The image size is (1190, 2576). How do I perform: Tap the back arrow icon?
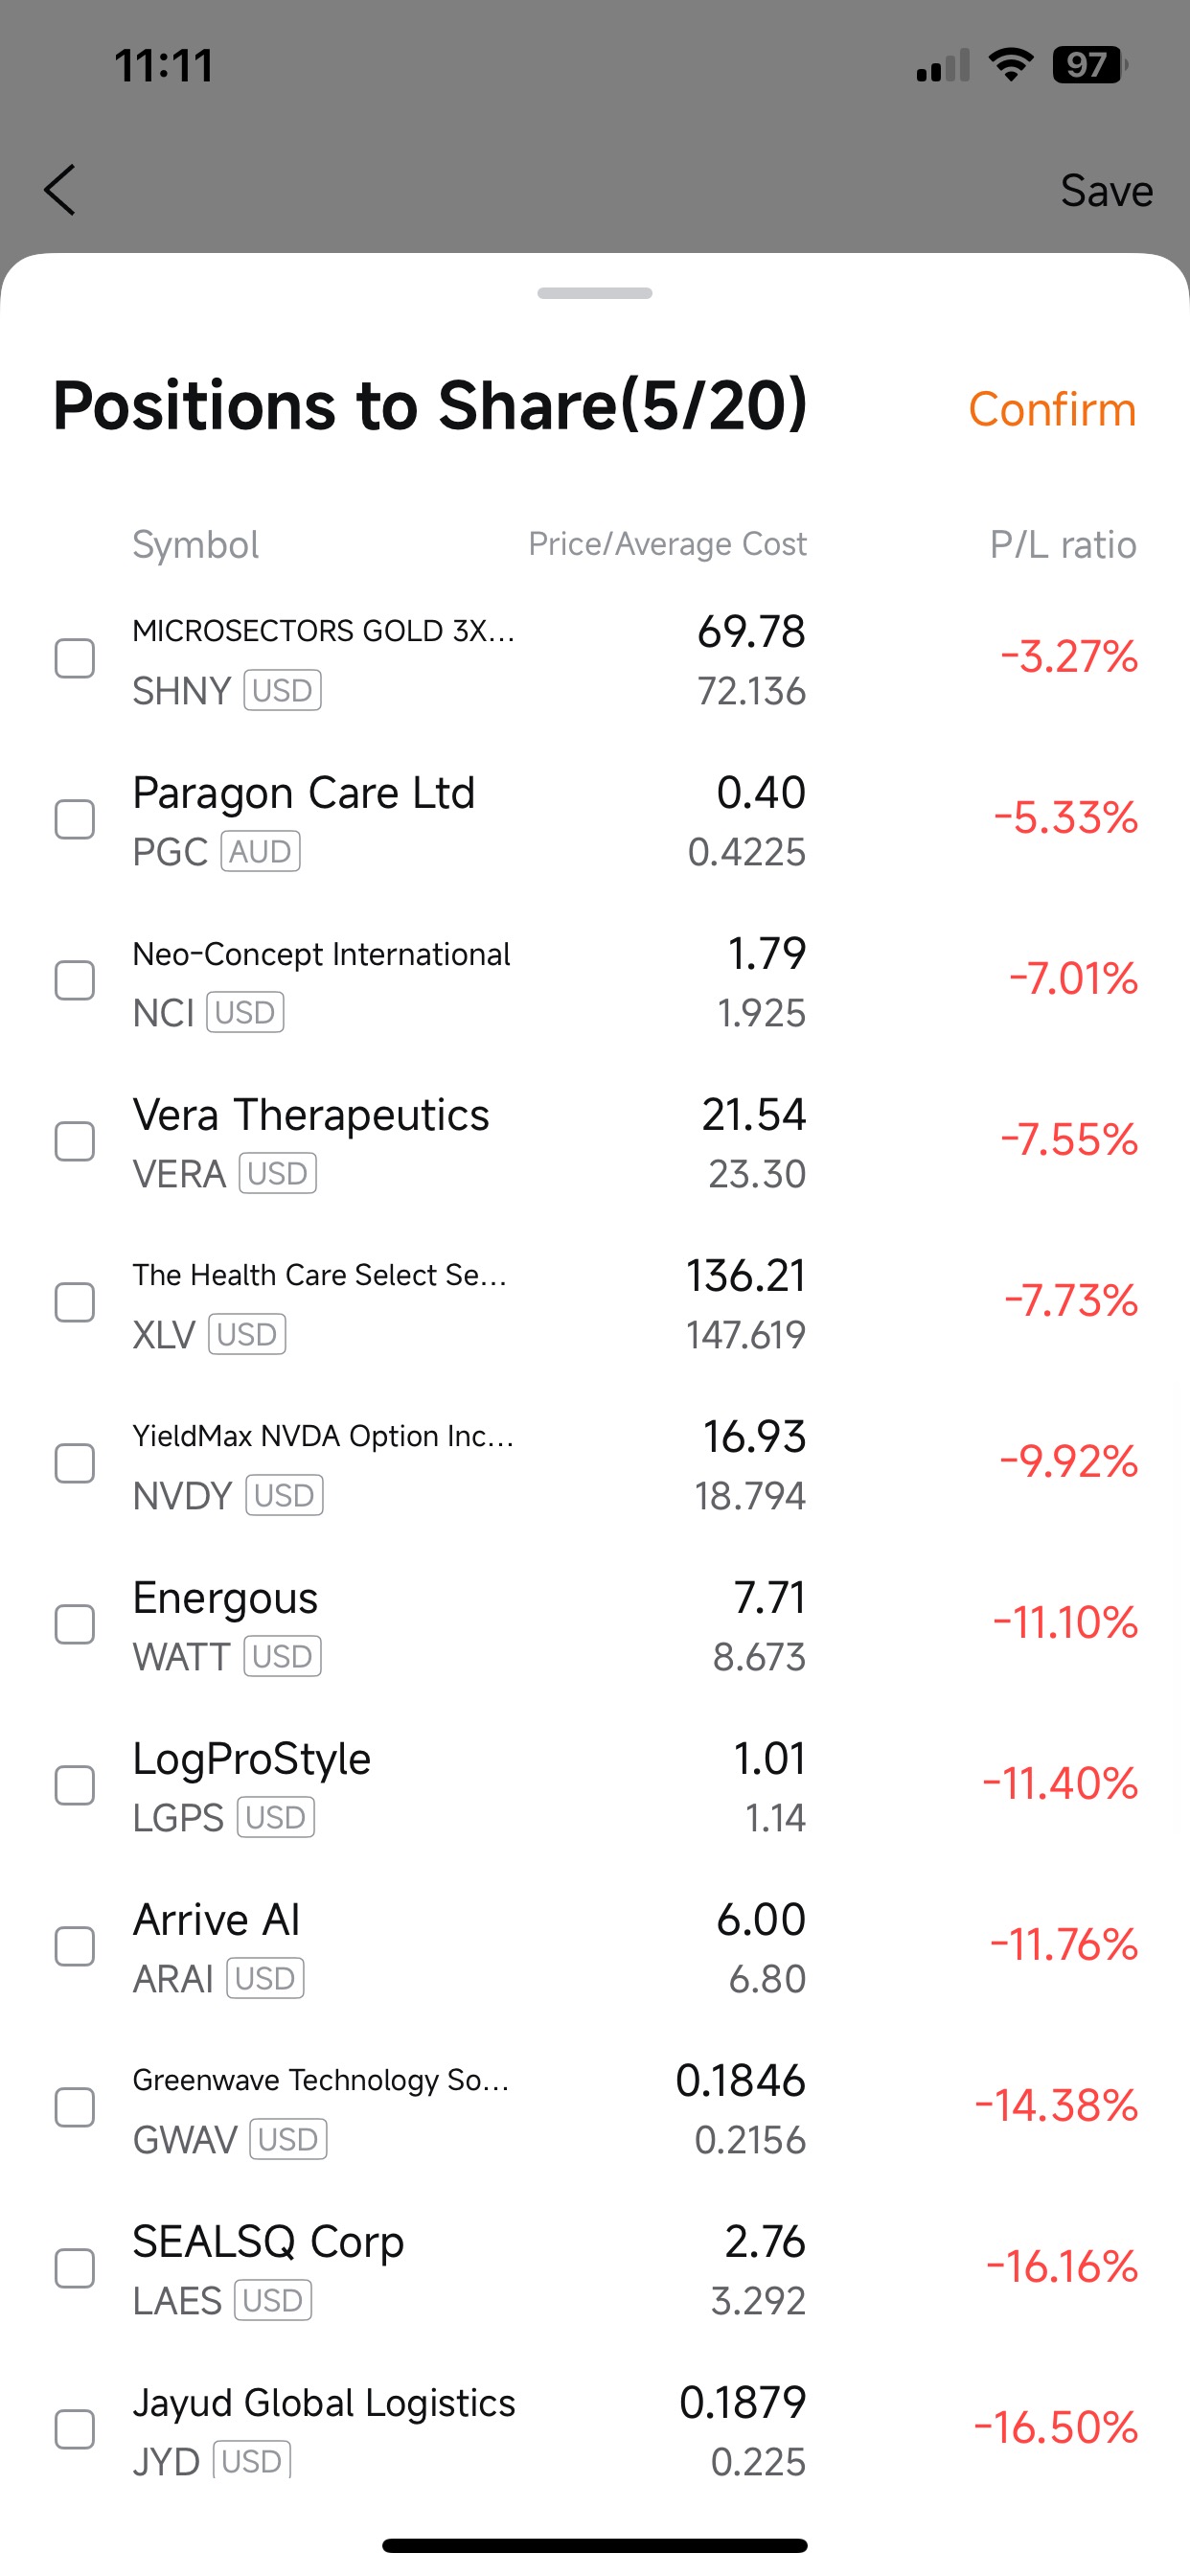(x=60, y=190)
